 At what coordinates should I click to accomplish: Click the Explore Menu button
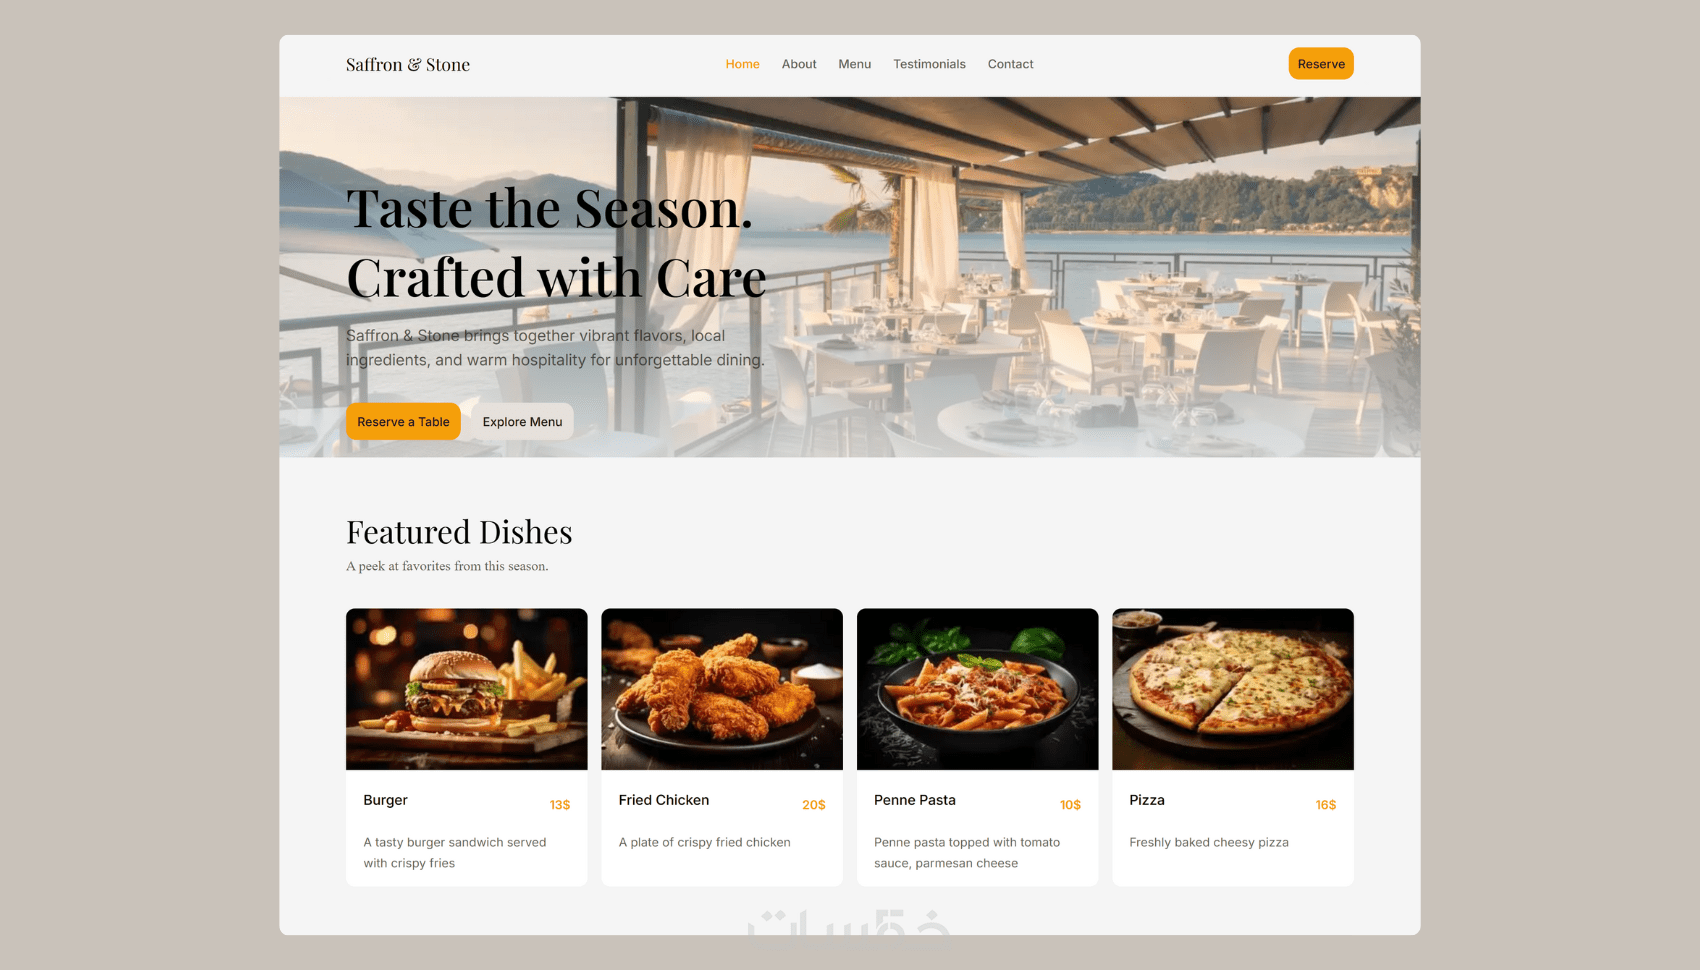tap(522, 422)
